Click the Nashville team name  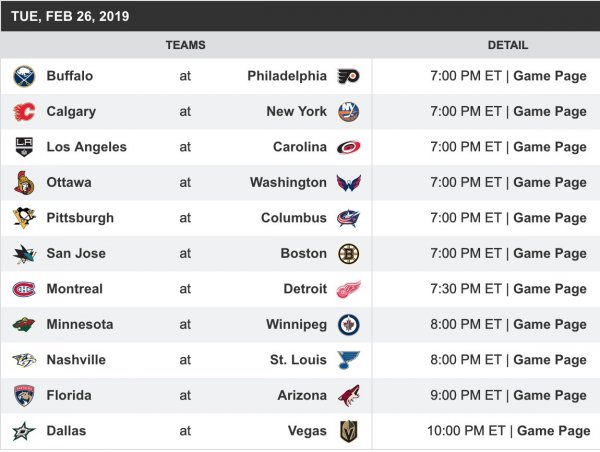point(75,360)
